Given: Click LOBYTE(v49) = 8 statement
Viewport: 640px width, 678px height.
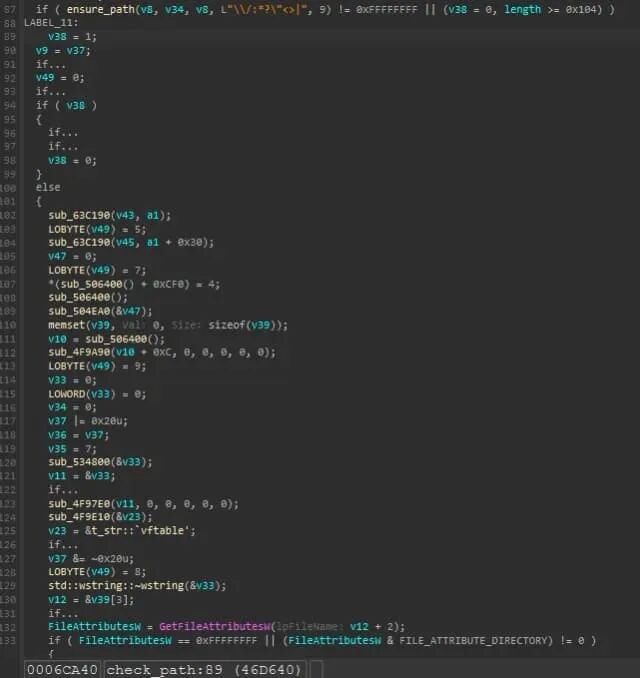Looking at the screenshot, I should point(97,572).
